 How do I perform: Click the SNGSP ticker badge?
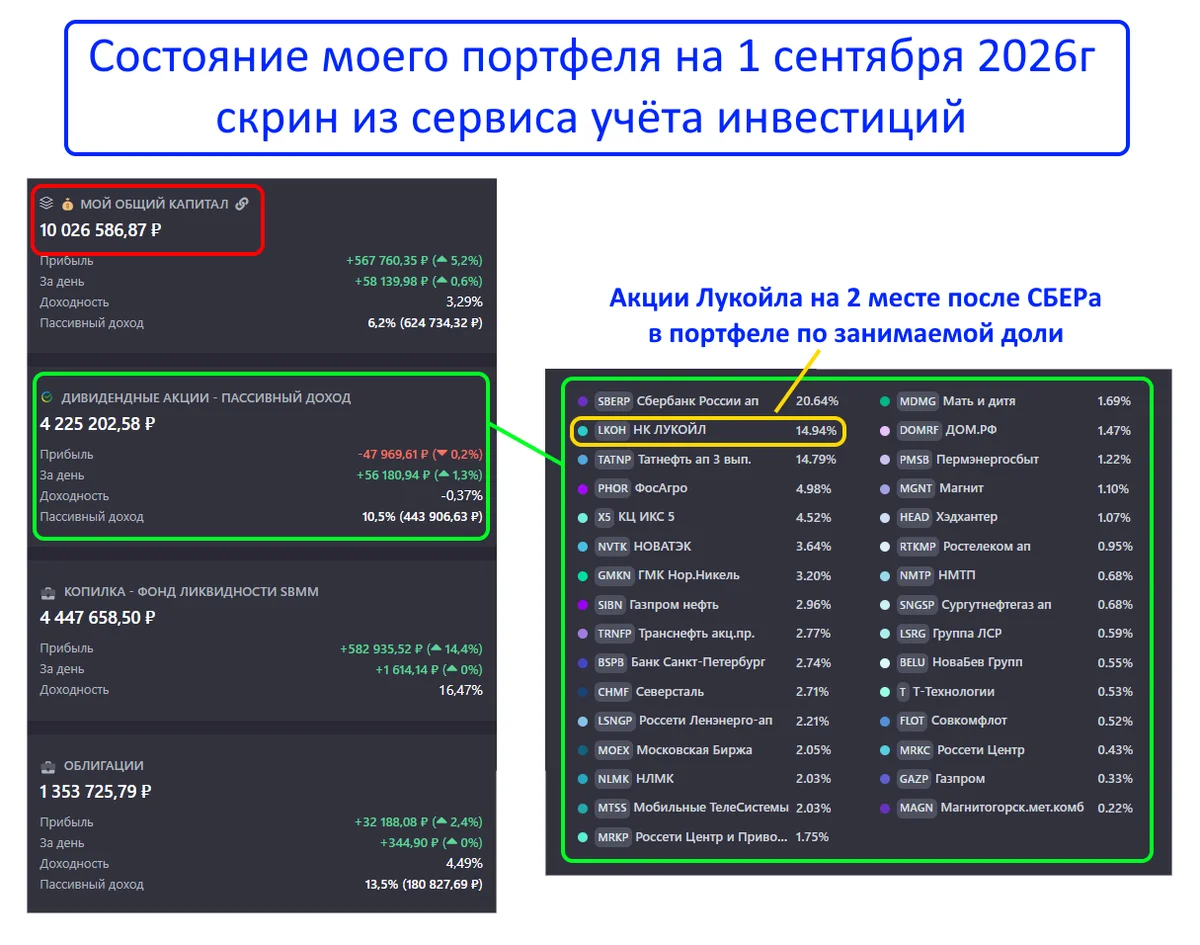pyautogui.click(x=916, y=604)
